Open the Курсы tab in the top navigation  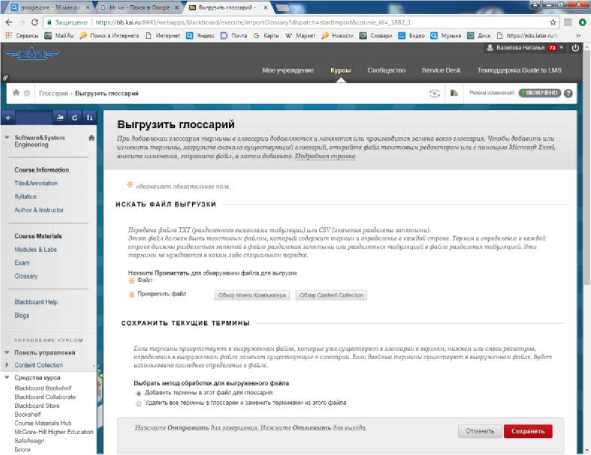[341, 70]
